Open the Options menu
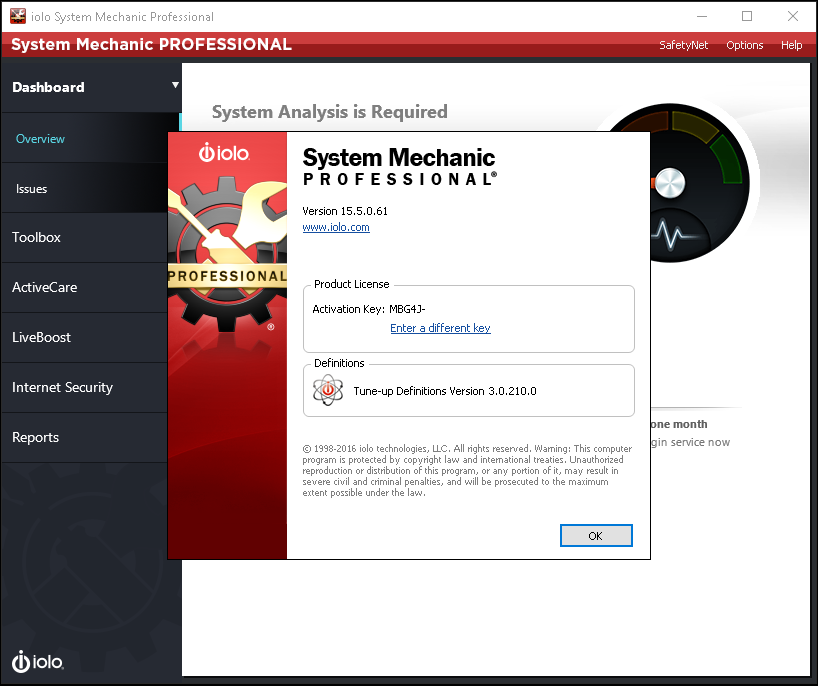 [x=744, y=45]
